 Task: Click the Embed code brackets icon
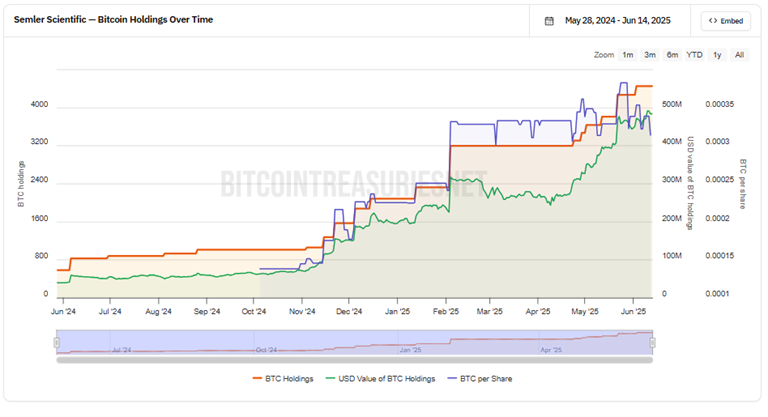tap(714, 21)
